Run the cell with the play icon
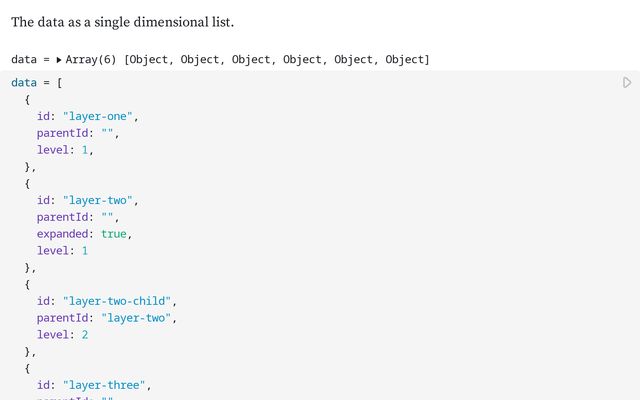This screenshot has height=400, width=640. click(627, 83)
